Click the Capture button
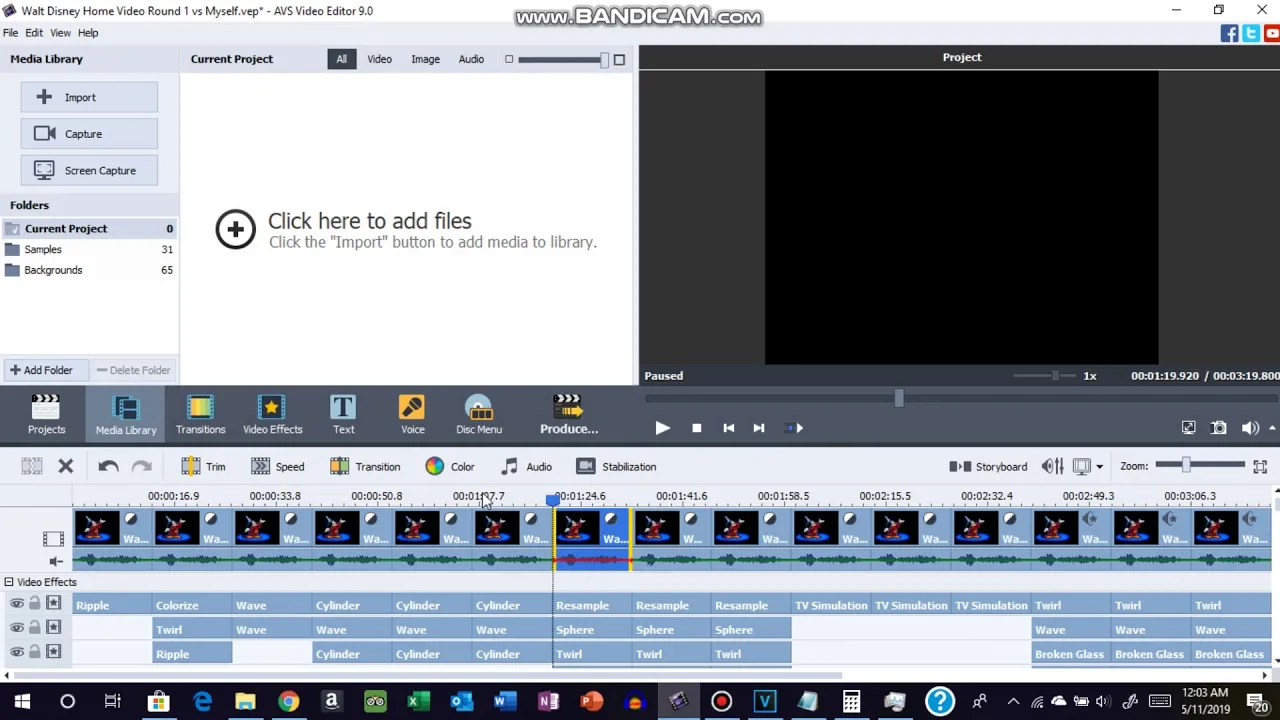 point(89,134)
